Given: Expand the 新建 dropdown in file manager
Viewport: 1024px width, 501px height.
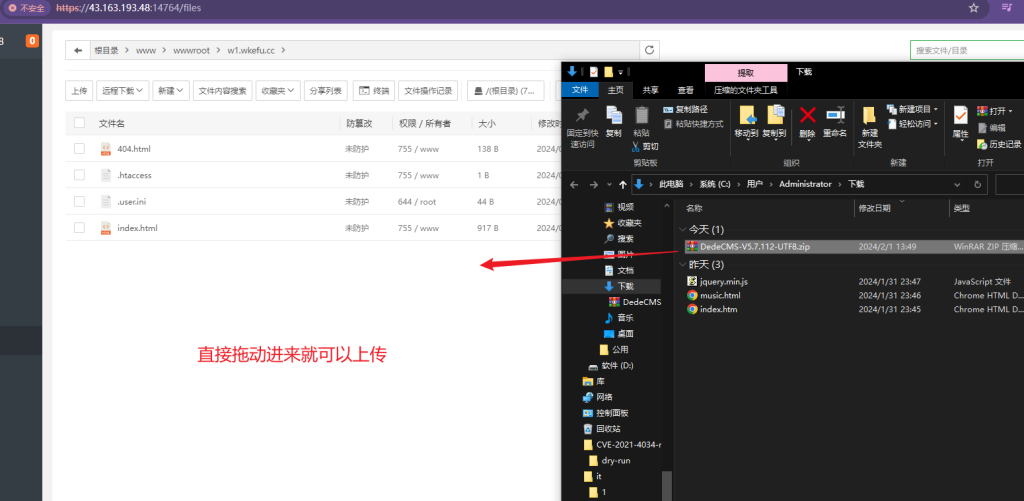Looking at the screenshot, I should (x=170, y=91).
